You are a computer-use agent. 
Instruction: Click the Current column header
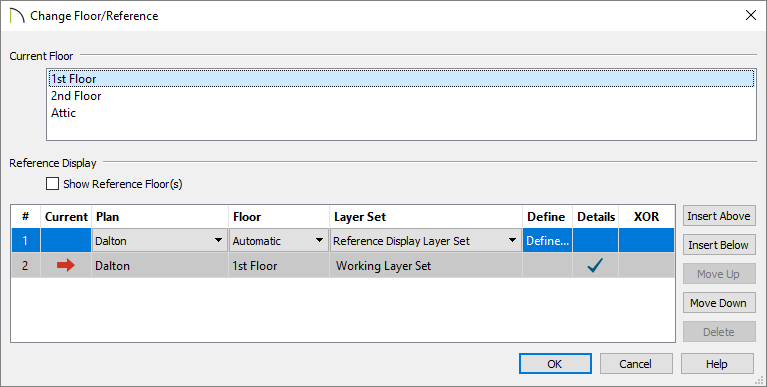click(x=66, y=217)
